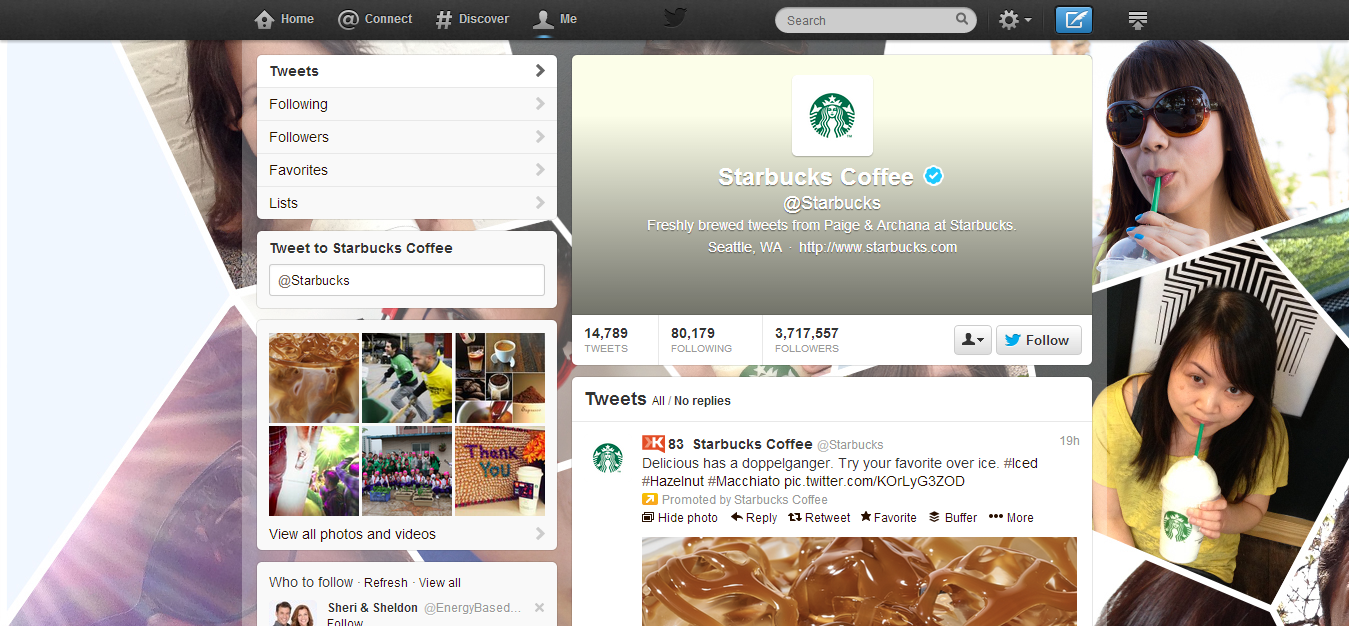Open the Home navigation item
Image resolution: width=1349 pixels, height=626 pixels.
284,18
